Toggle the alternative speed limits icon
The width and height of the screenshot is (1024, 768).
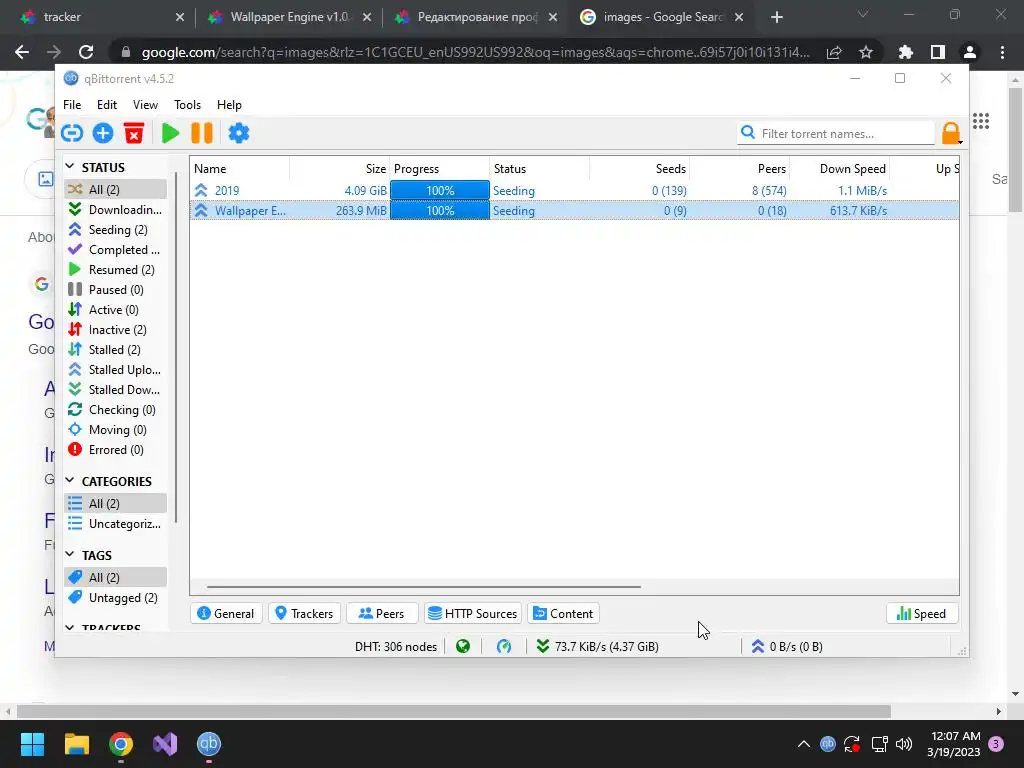point(504,647)
